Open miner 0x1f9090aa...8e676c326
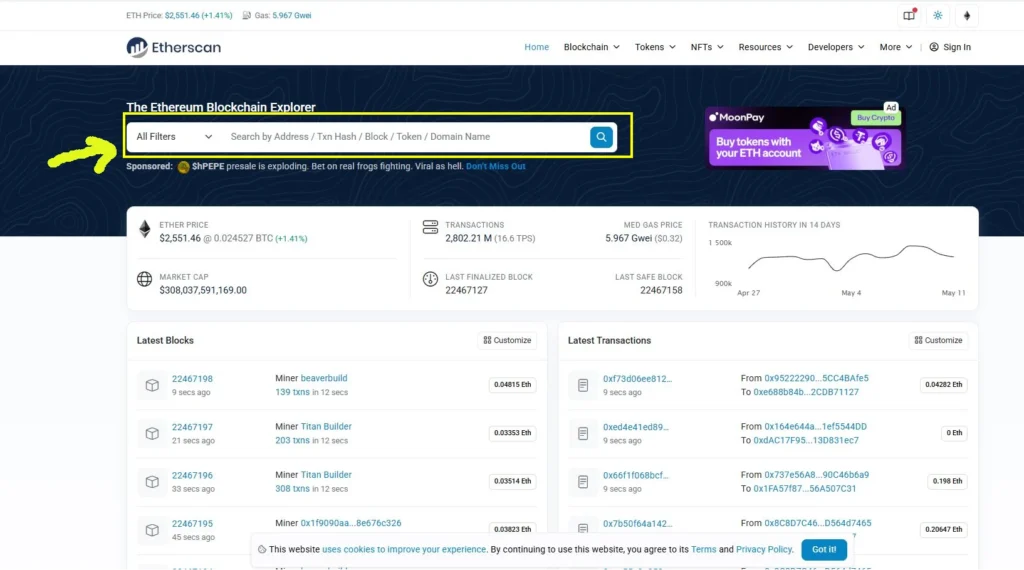The image size is (1024, 570). pos(351,523)
